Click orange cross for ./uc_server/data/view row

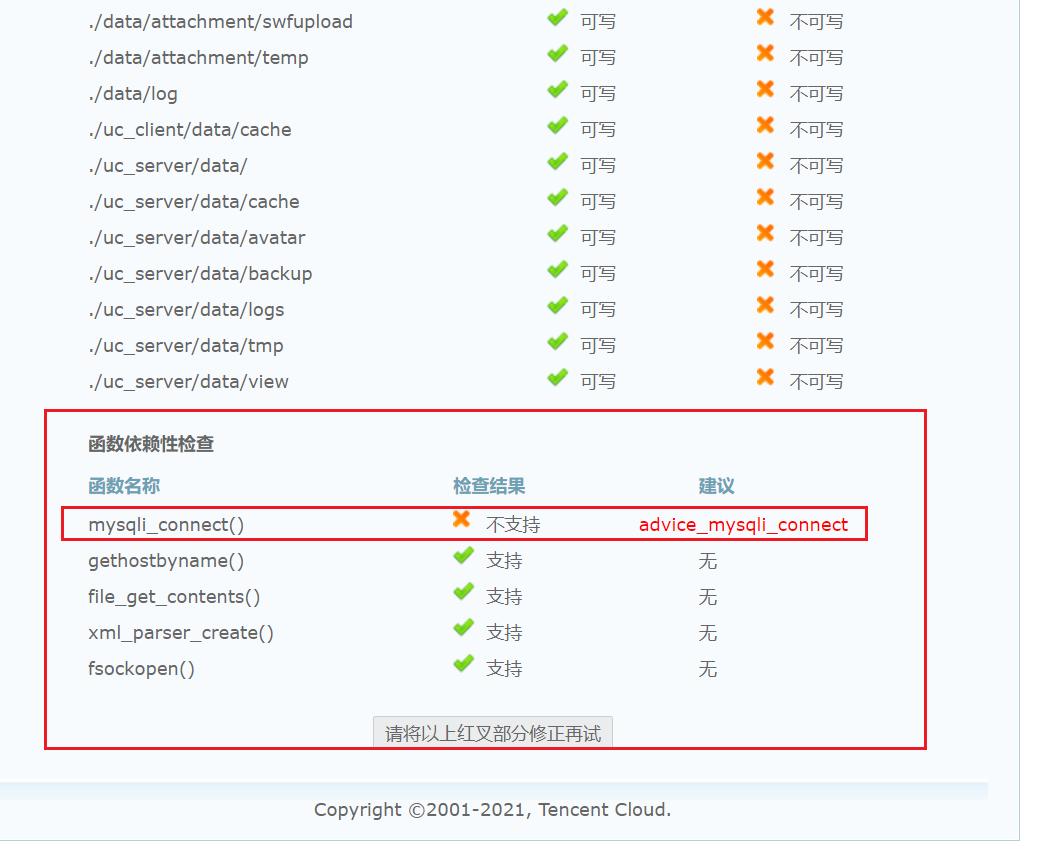(765, 378)
